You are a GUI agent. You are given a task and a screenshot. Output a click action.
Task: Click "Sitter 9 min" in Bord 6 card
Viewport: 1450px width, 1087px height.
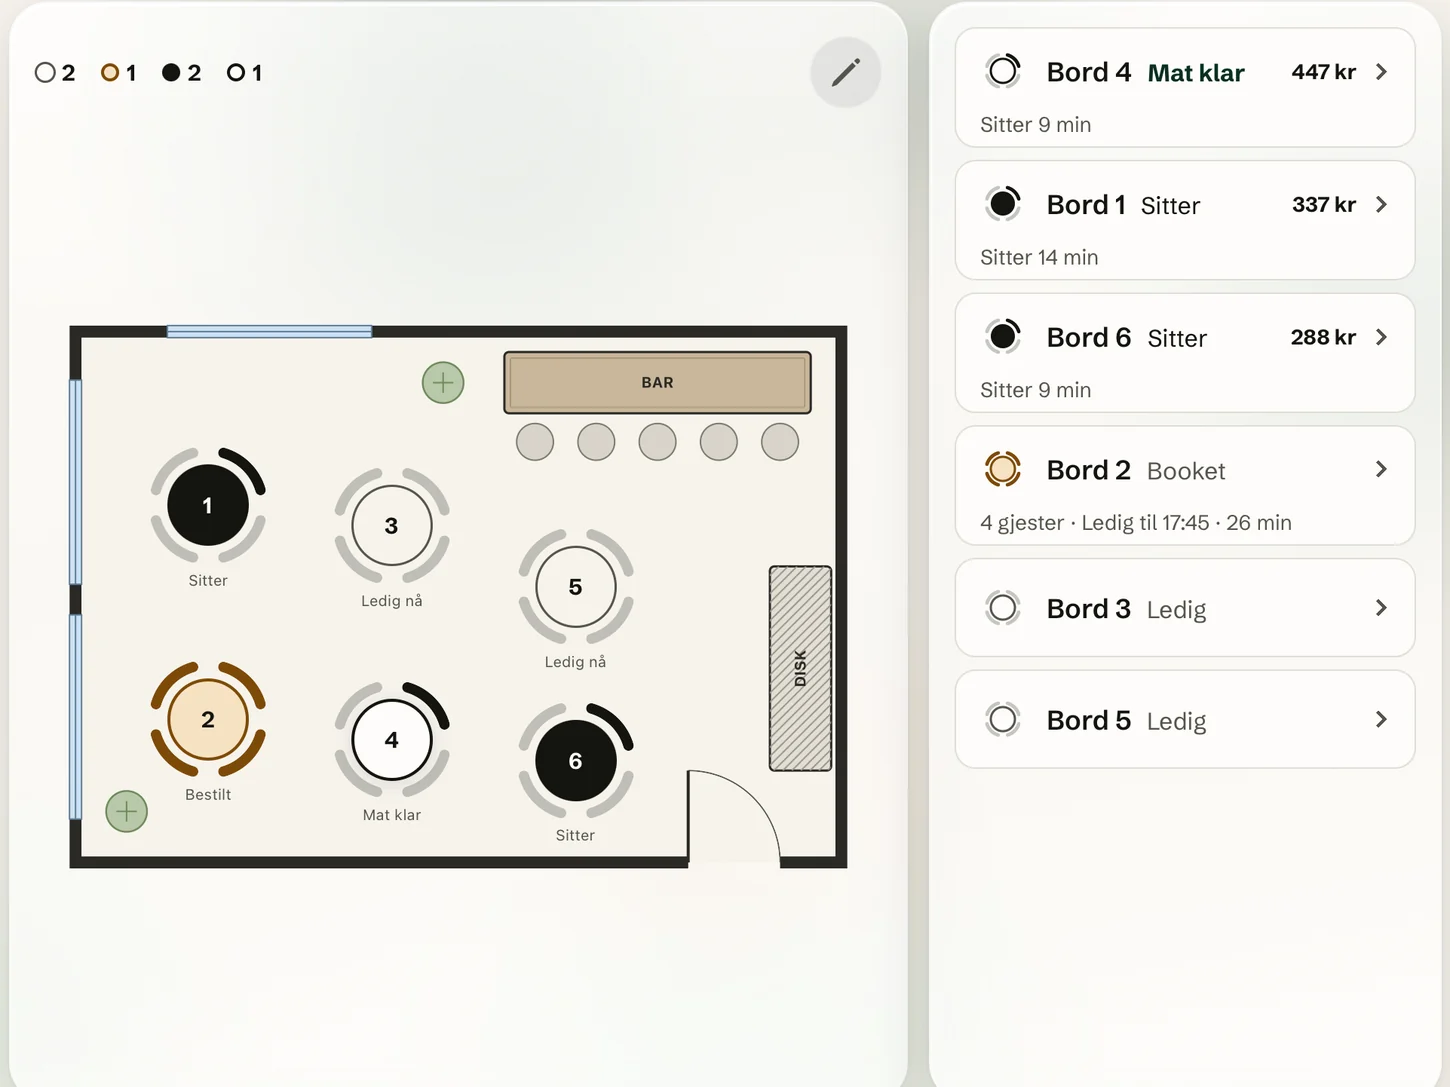pos(1035,390)
